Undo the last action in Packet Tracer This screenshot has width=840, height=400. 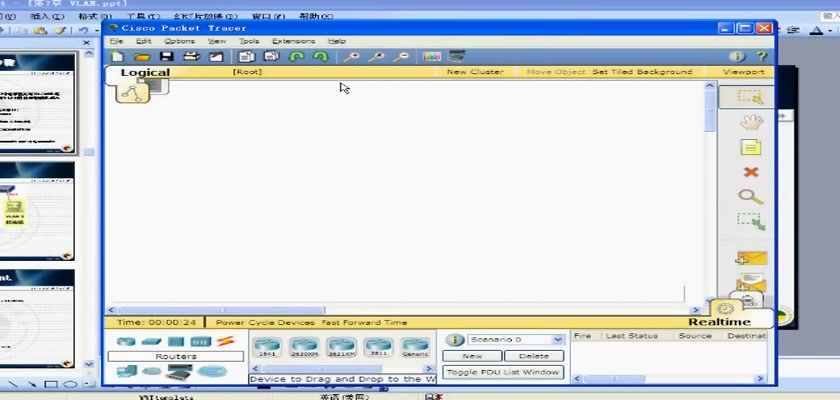coord(296,56)
